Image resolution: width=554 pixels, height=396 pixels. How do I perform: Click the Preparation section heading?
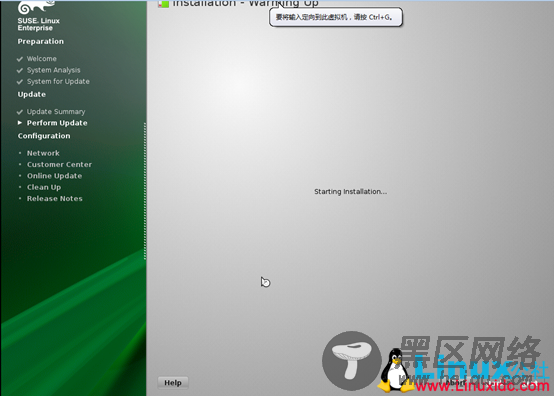tap(41, 41)
